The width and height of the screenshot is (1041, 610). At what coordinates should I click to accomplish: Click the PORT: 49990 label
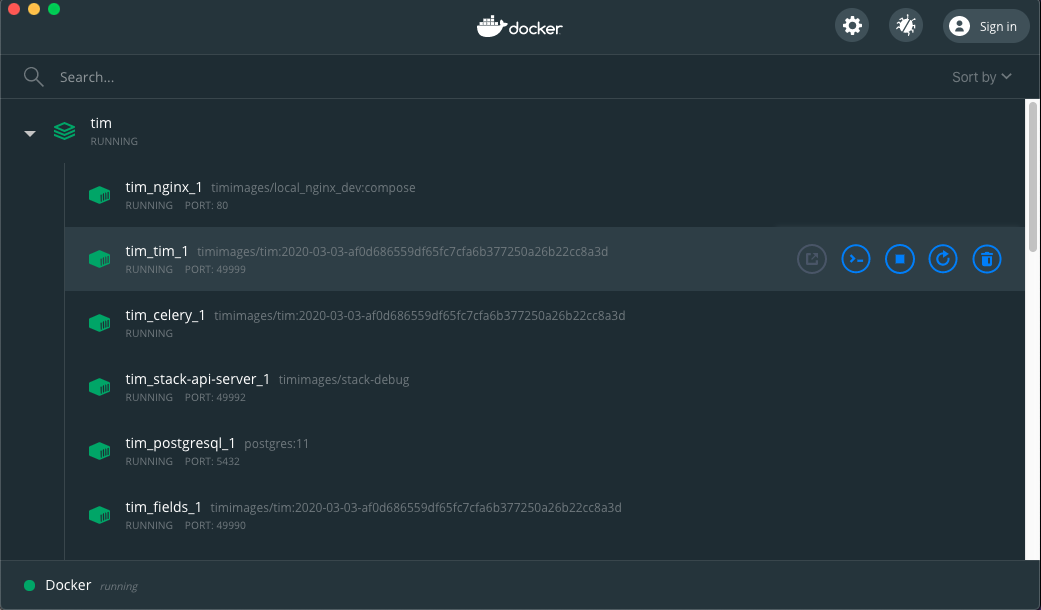tap(215, 526)
